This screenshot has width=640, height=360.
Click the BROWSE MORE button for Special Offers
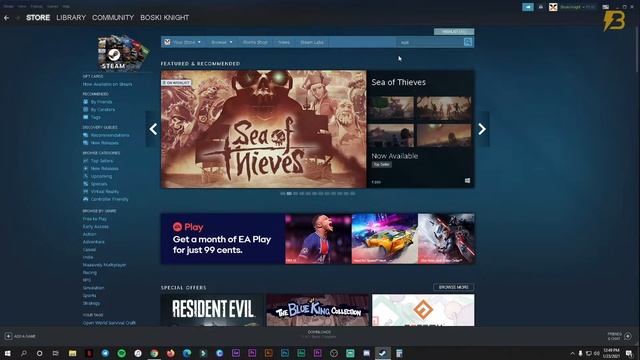coord(453,287)
